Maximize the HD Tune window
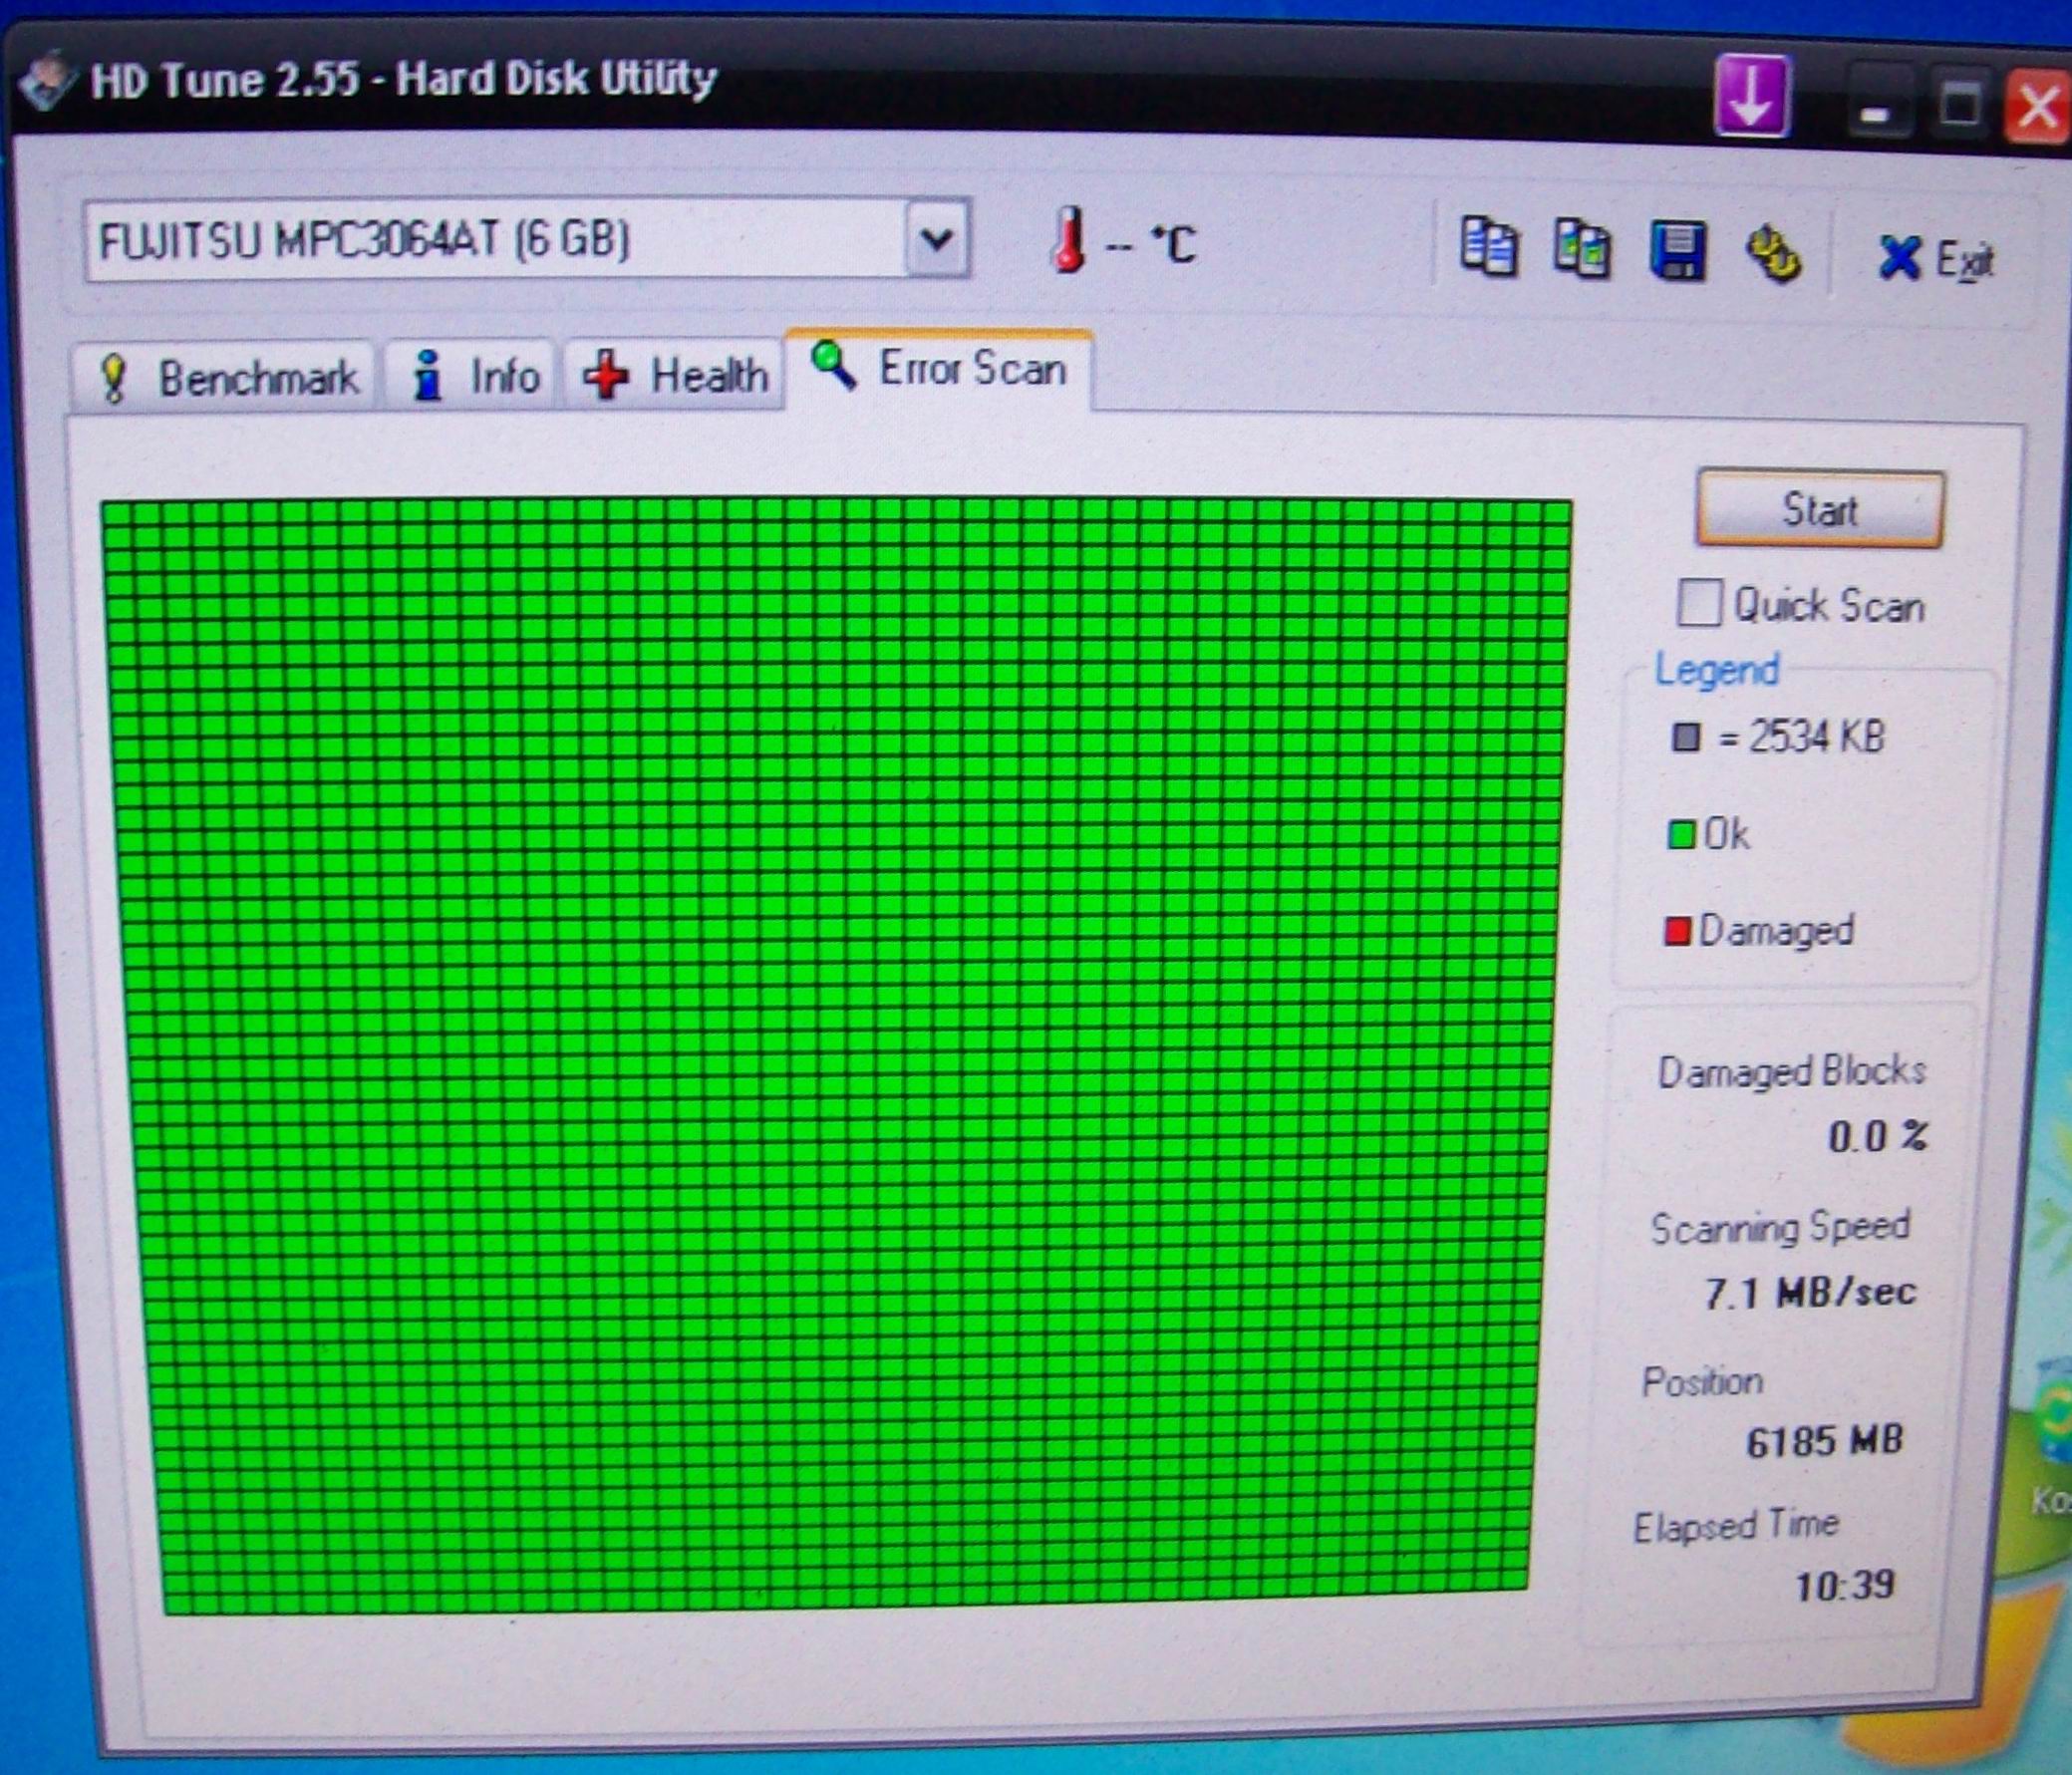 coord(1958,106)
